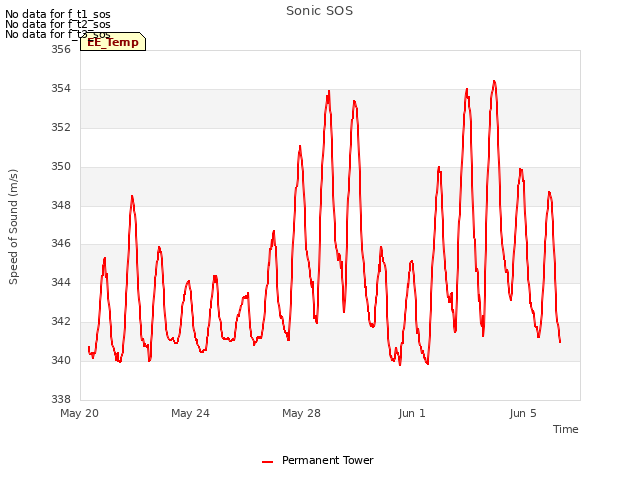Image resolution: width=640 pixels, height=480 pixels.
Task: Click the EE_Temp annotation label
Action: point(113,42)
